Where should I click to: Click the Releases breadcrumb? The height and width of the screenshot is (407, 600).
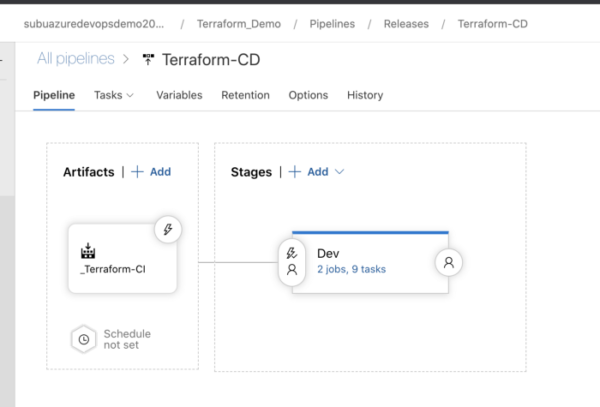pyautogui.click(x=405, y=22)
